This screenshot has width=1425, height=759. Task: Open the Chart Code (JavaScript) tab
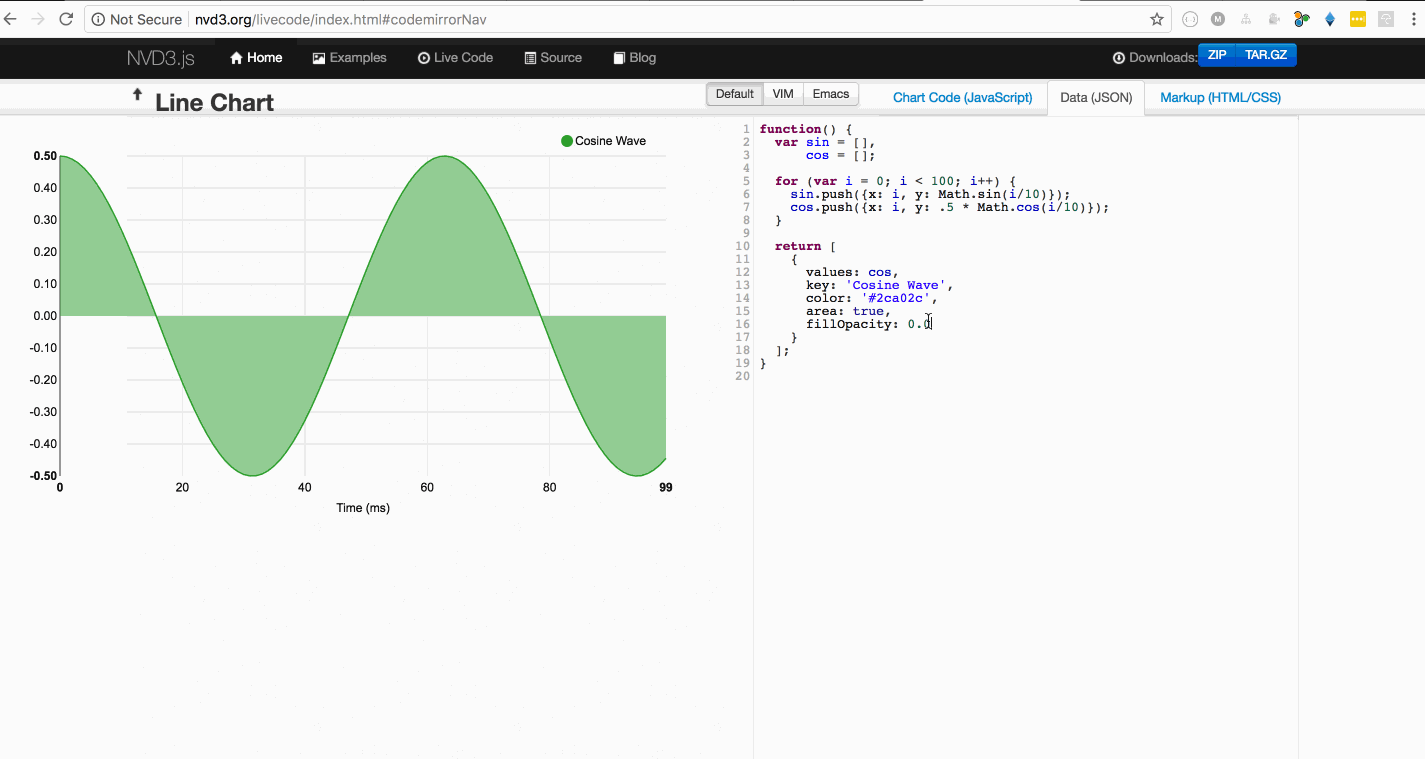coord(962,98)
